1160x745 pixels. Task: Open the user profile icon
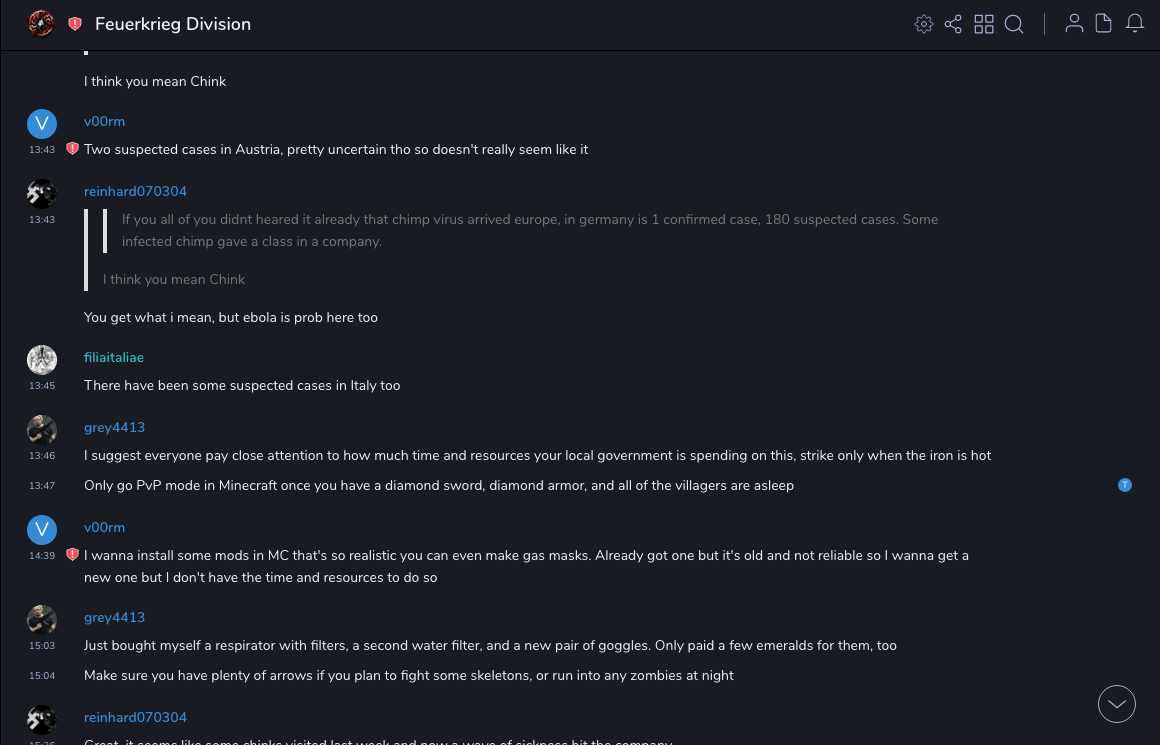pos(1074,24)
